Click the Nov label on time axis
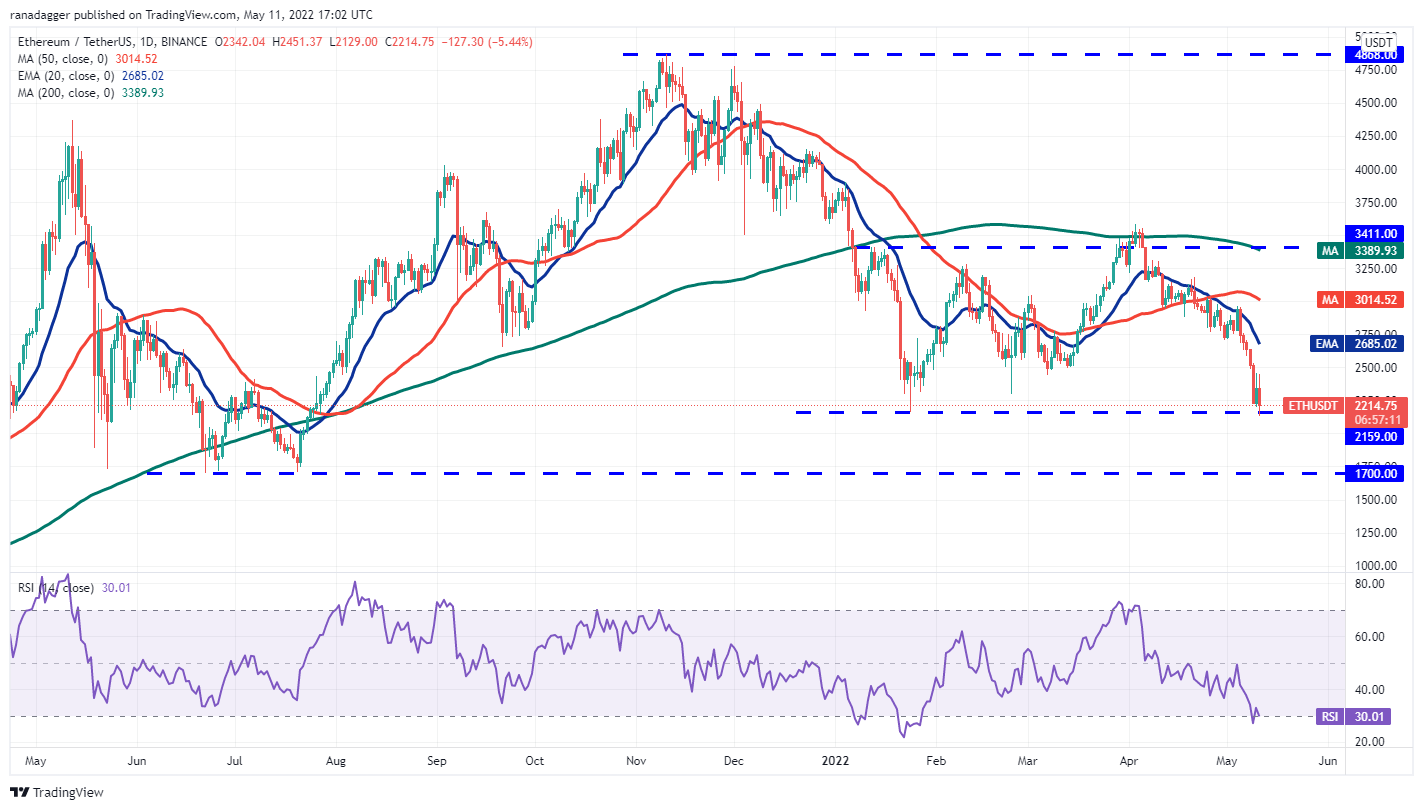 click(x=638, y=761)
